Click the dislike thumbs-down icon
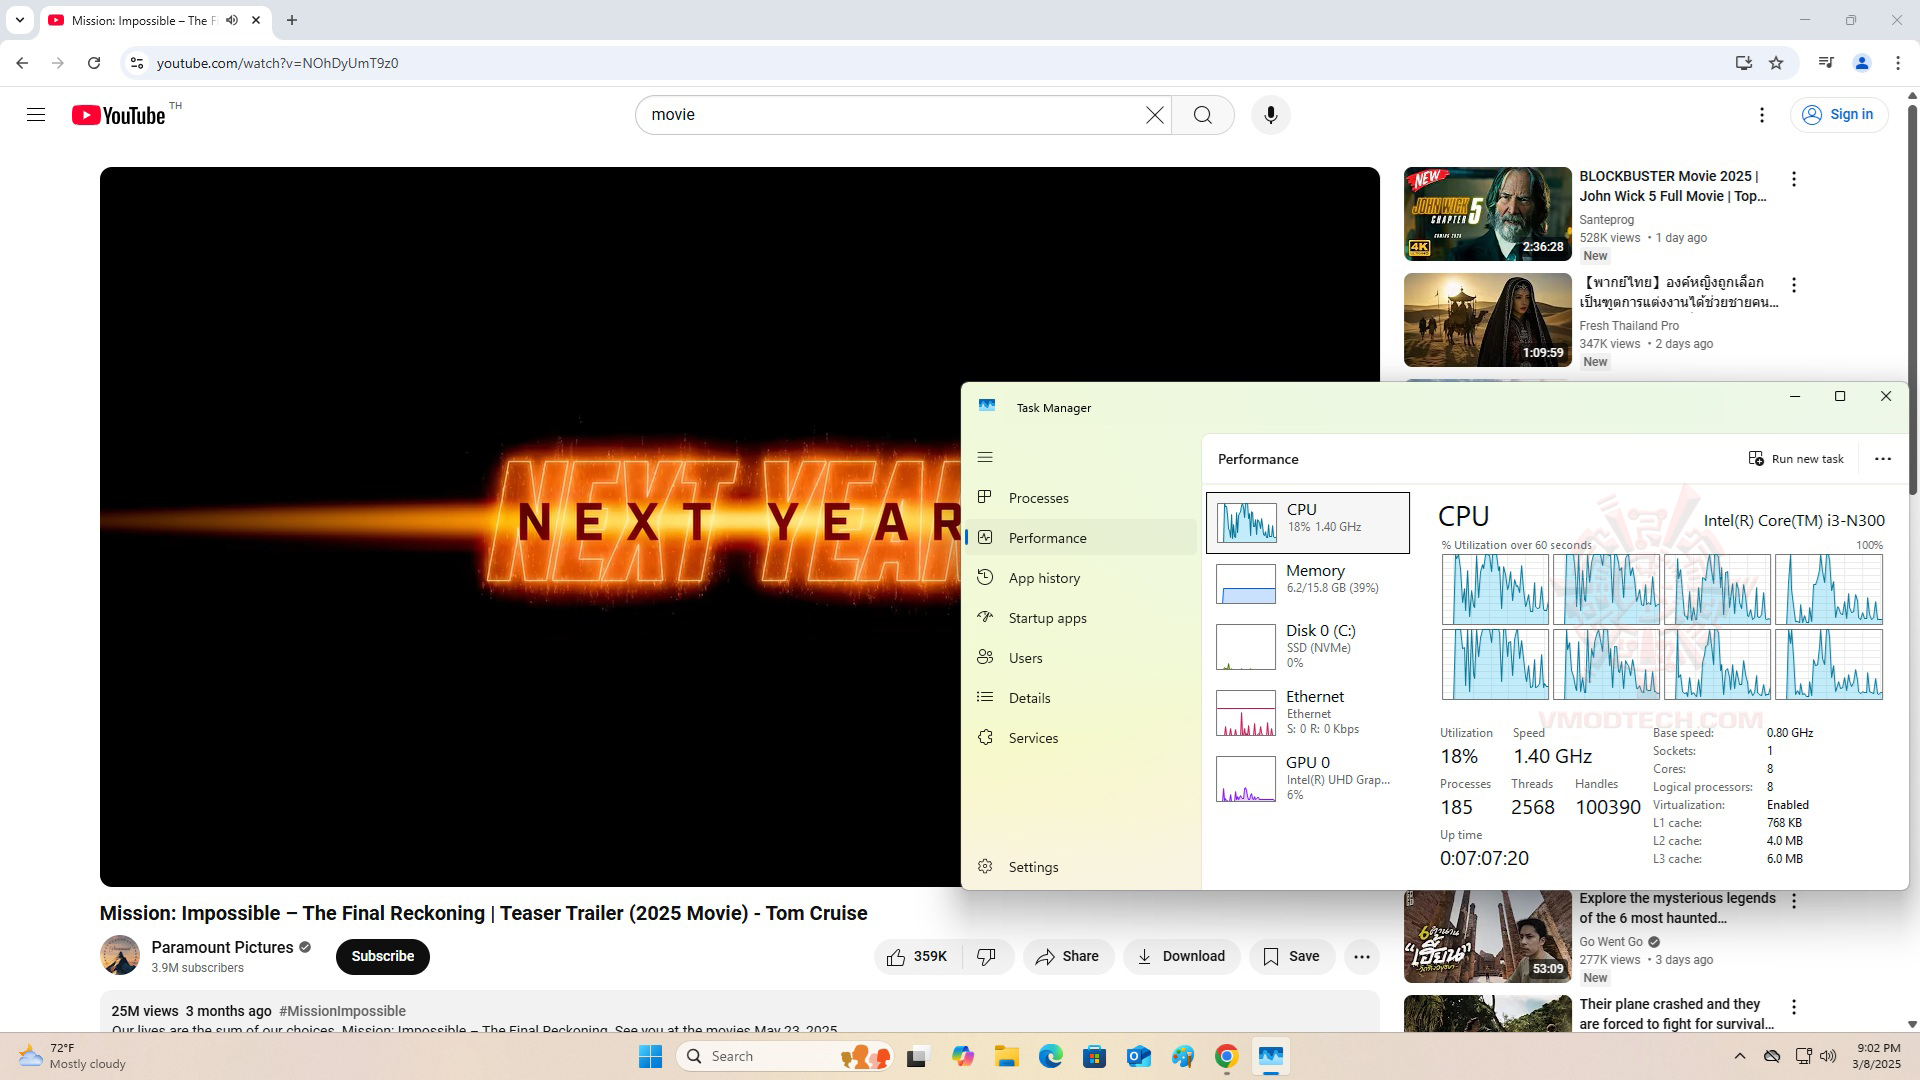 986,957
